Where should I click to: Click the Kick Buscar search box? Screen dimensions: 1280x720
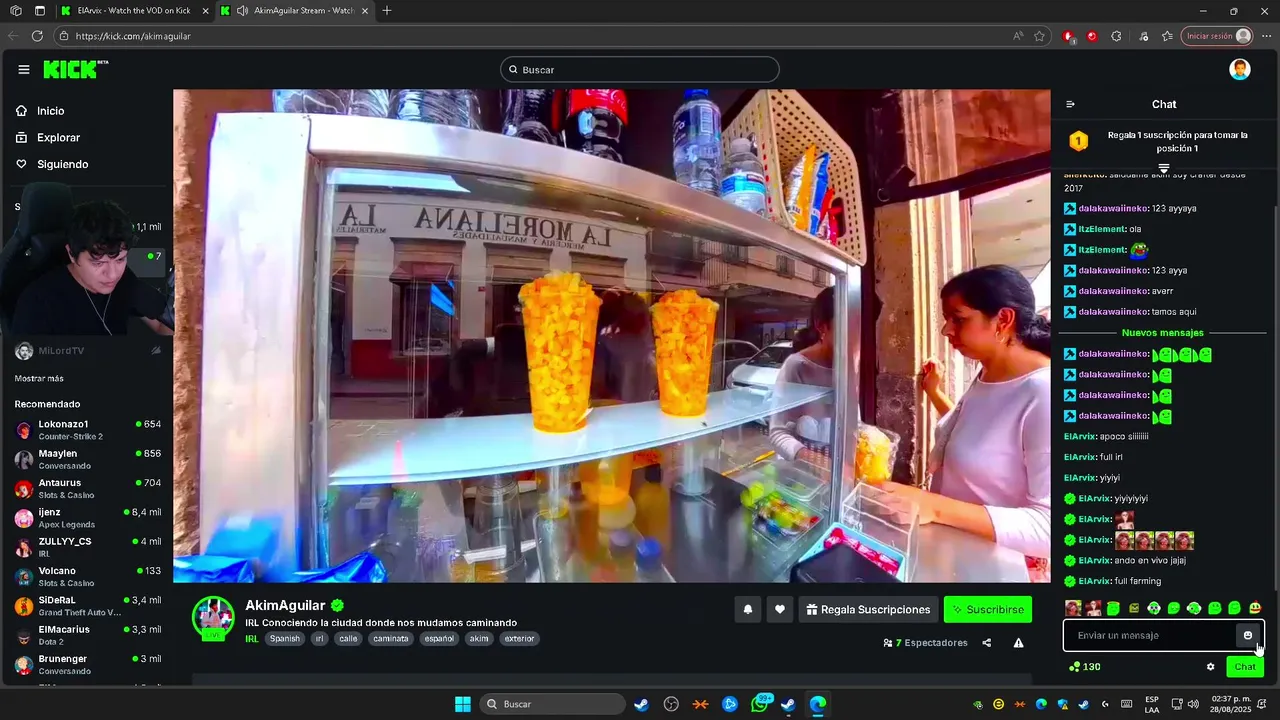point(640,69)
